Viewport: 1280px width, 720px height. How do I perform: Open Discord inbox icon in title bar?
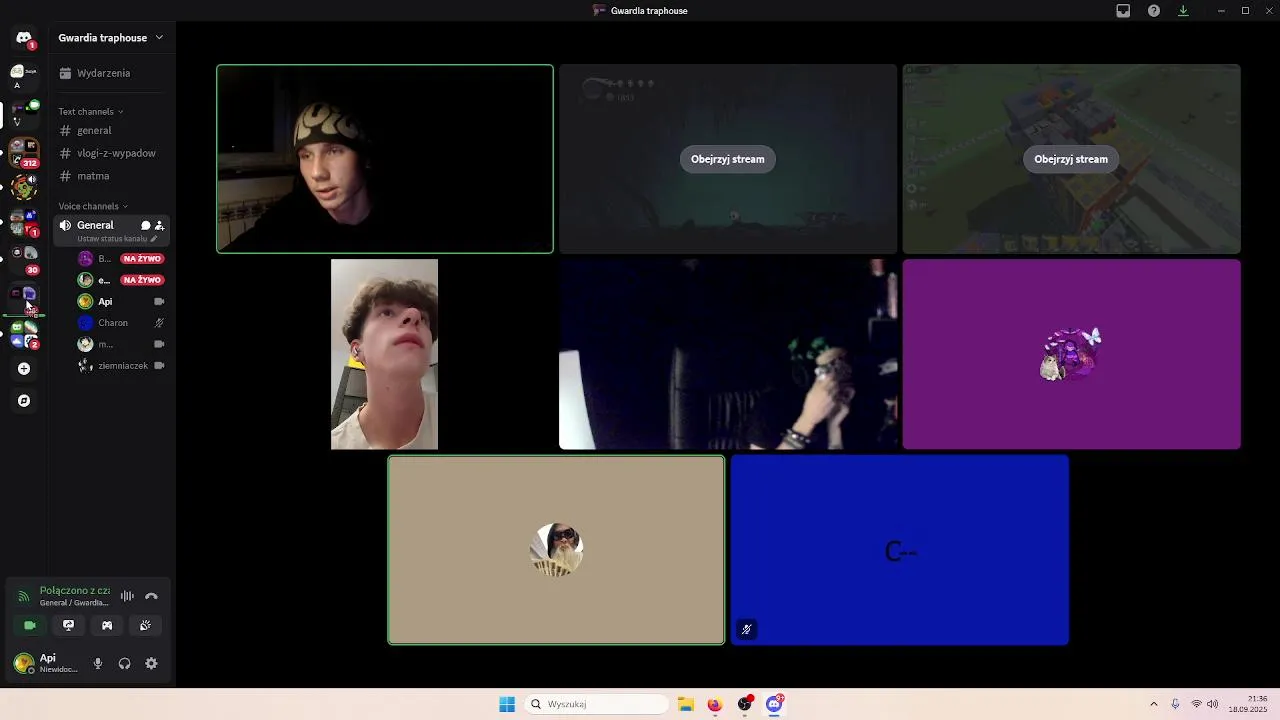tap(1123, 11)
